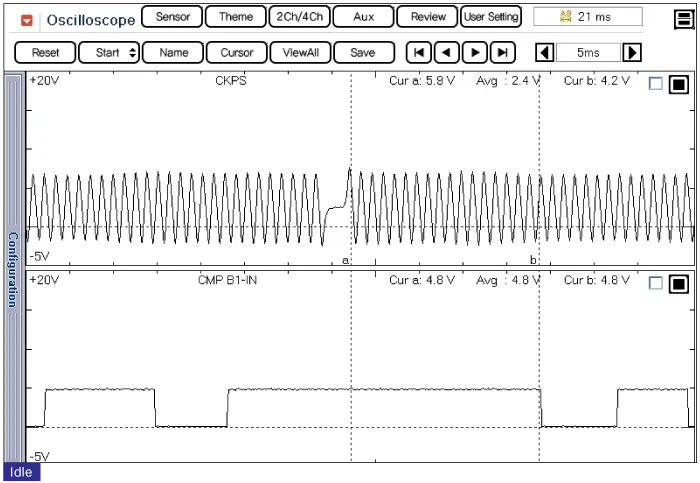Open the top-right panel menu icon
Screen dimensions: 700x483
(683, 17)
